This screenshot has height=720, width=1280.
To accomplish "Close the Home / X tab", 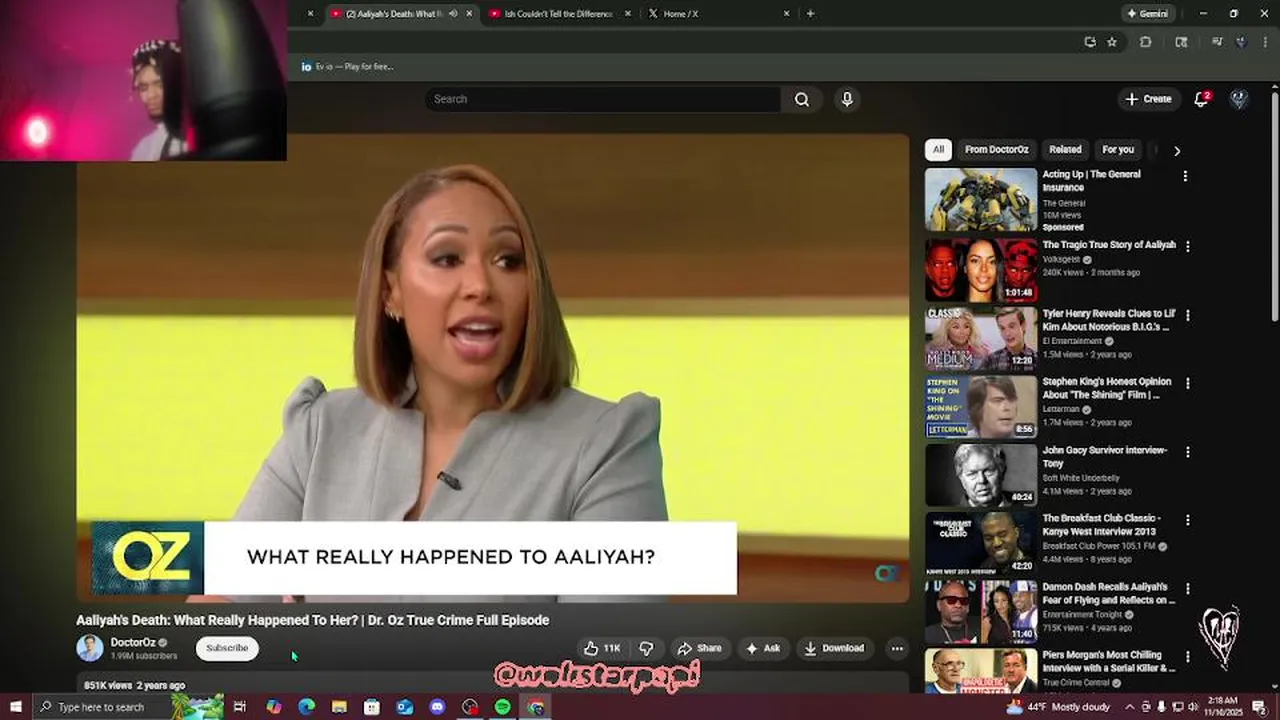I will click(x=786, y=14).
